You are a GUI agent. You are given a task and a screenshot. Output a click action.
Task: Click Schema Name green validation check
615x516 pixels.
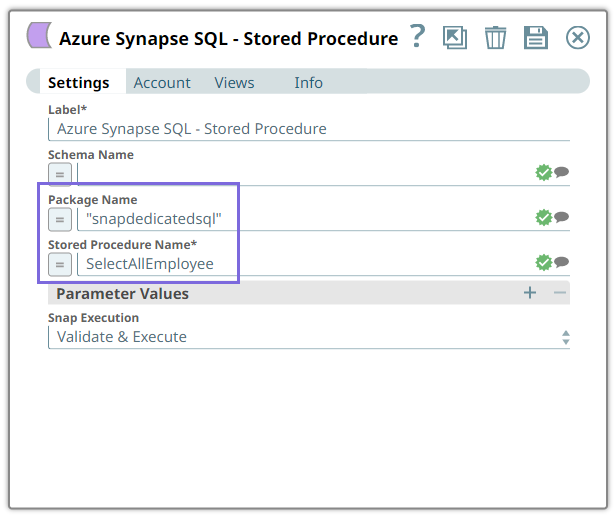click(x=544, y=173)
